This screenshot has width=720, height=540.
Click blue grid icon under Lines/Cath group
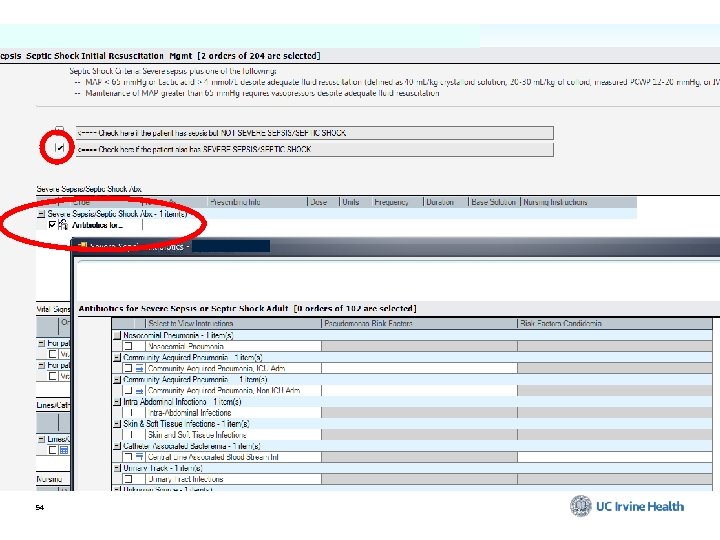click(64, 450)
